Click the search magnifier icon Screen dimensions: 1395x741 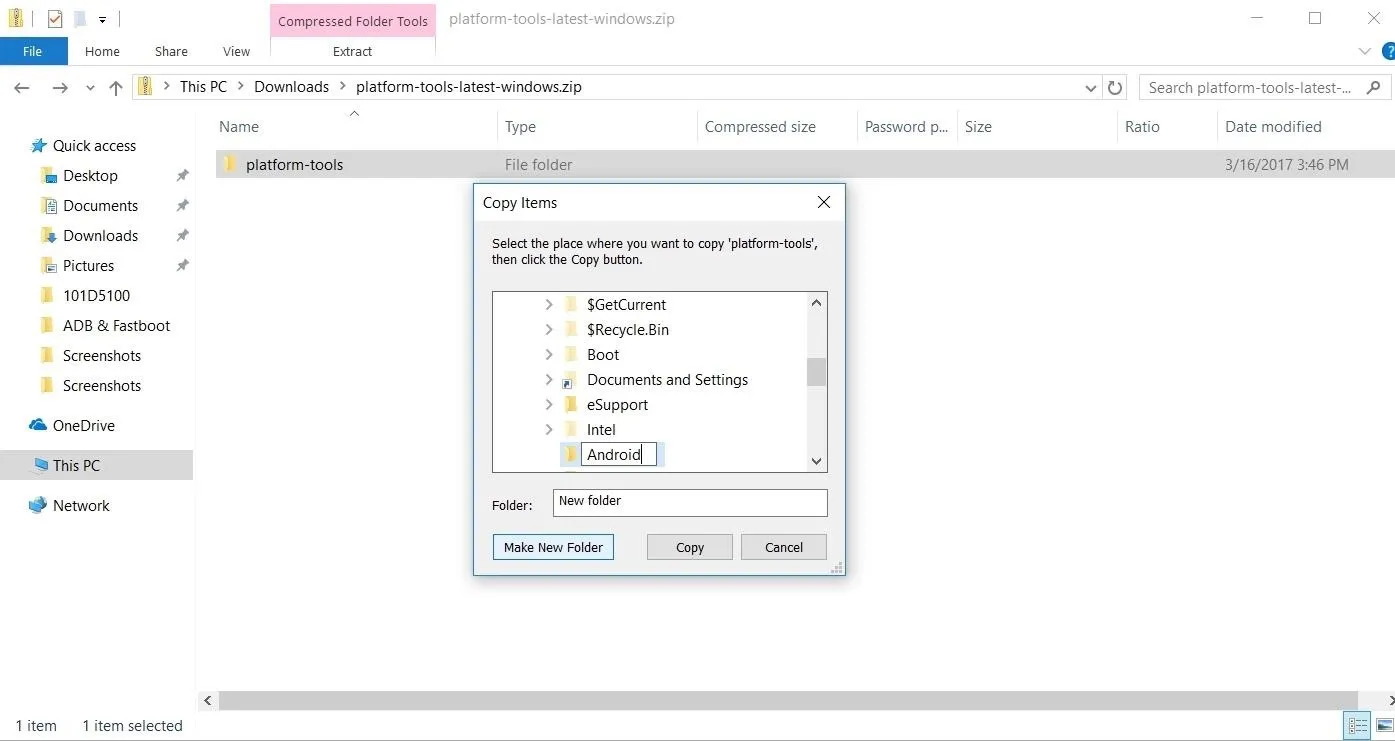(1373, 88)
